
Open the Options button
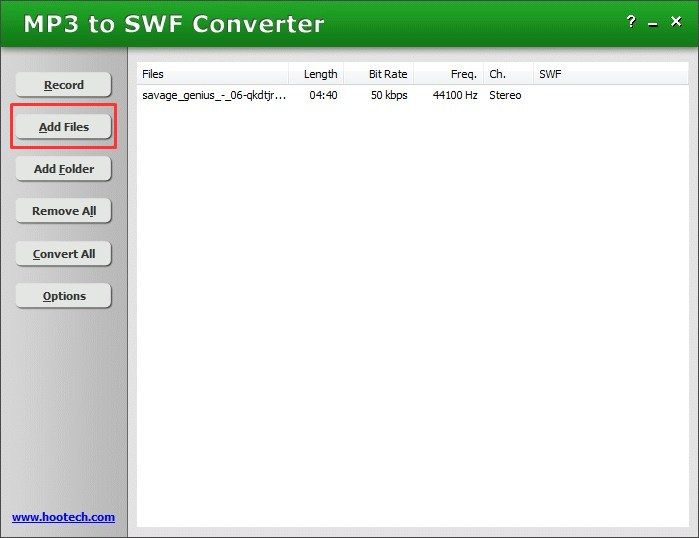[x=63, y=296]
